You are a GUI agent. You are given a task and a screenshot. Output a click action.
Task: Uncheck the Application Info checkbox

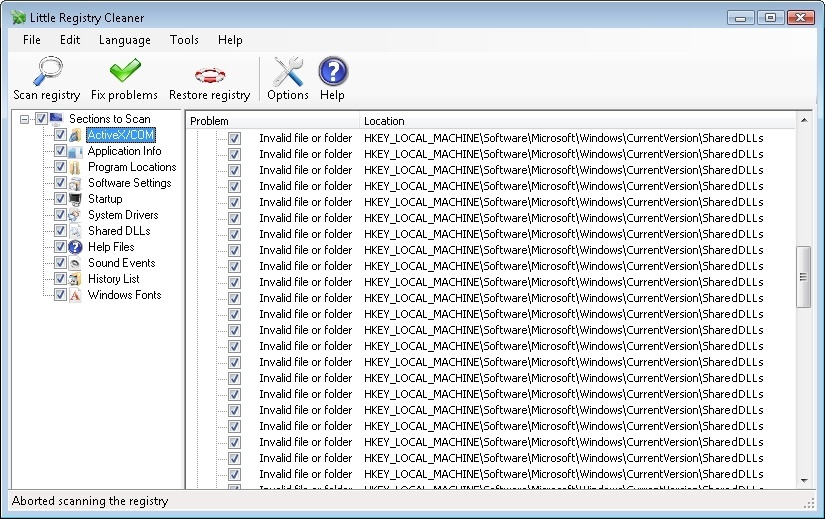pyautogui.click(x=60, y=151)
